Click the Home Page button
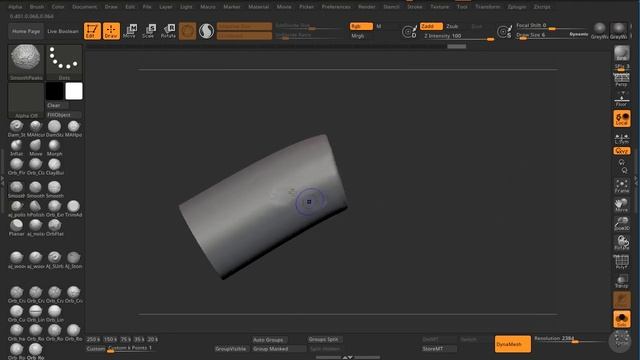The width and height of the screenshot is (640, 360). 26,31
